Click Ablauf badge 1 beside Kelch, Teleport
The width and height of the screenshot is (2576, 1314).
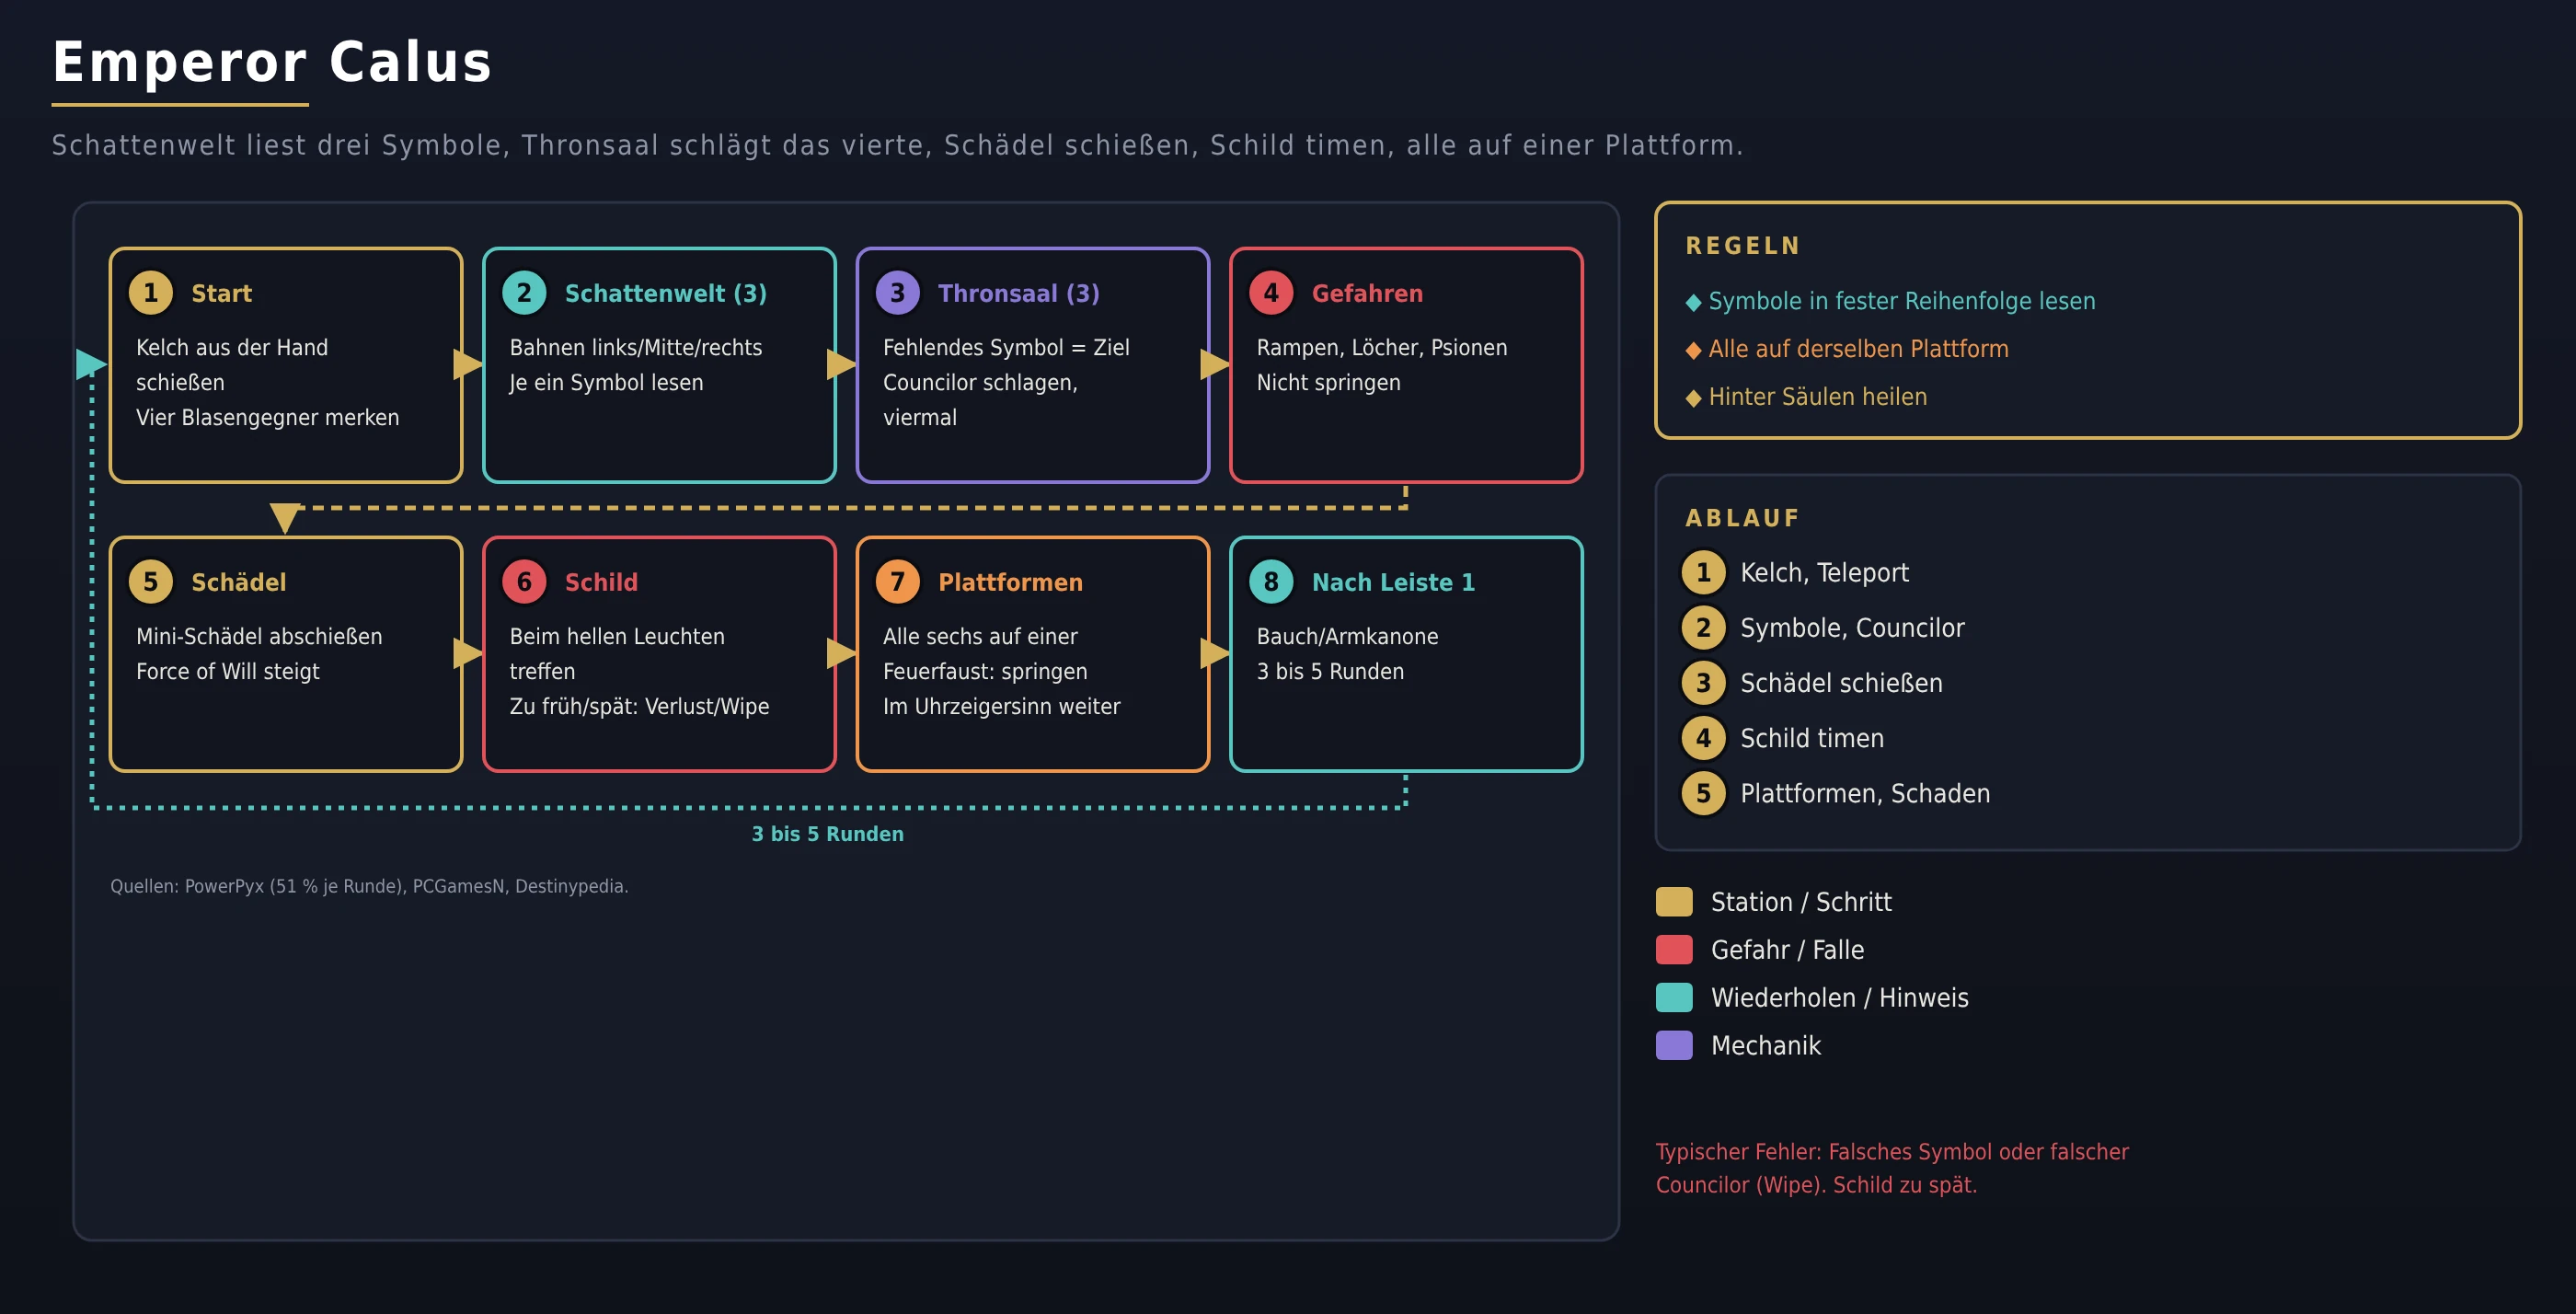1703,572
